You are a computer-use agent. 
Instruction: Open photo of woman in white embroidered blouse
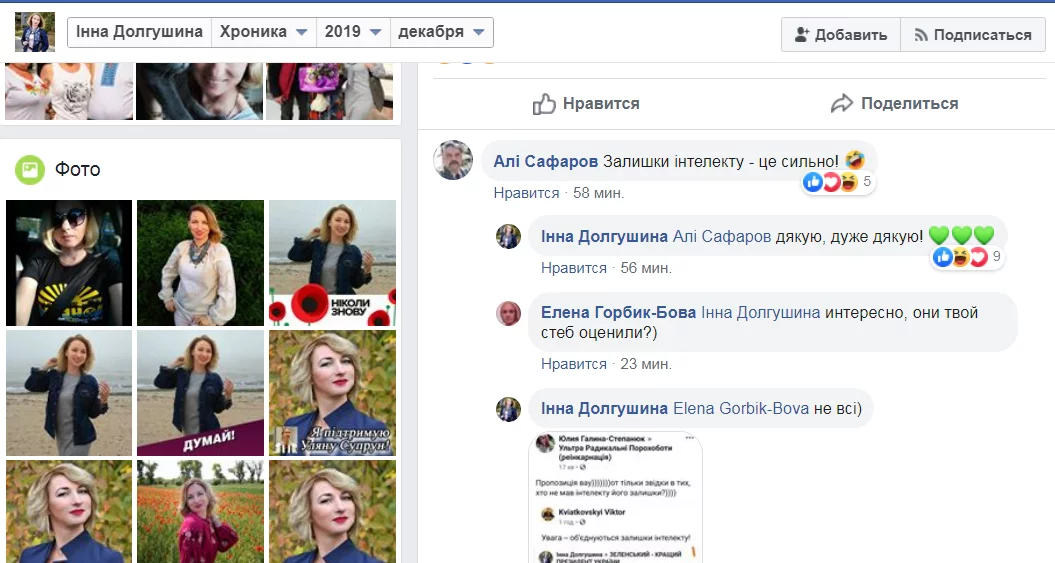pos(201,263)
